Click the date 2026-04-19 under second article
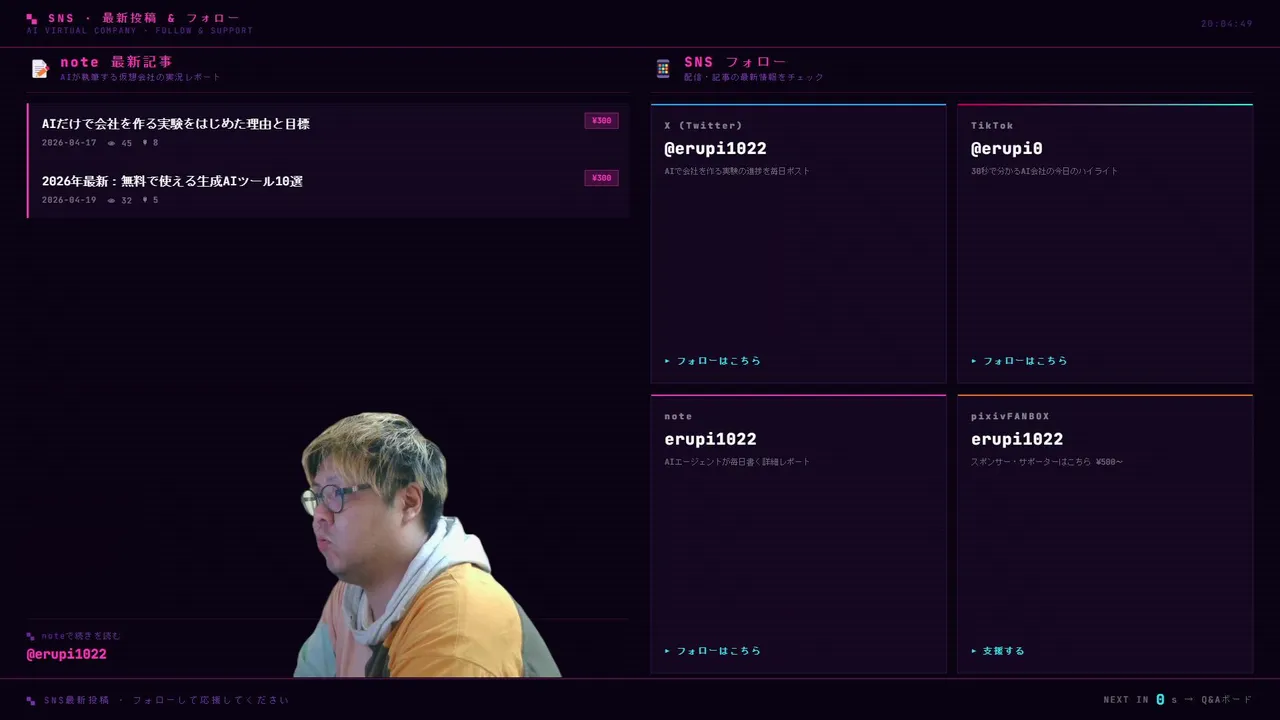 (69, 200)
